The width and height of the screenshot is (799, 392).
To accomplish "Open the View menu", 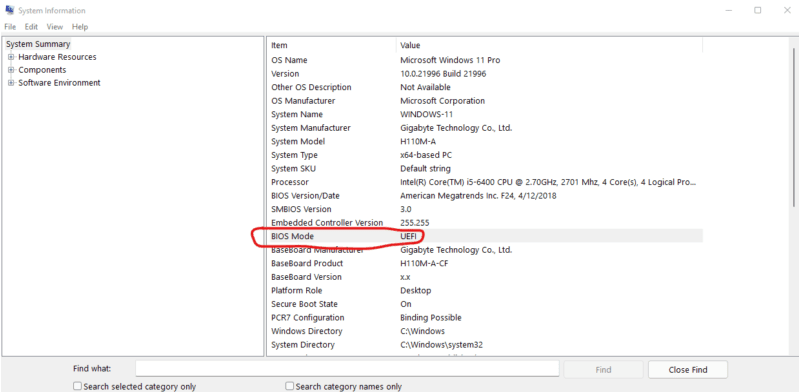I will click(55, 27).
